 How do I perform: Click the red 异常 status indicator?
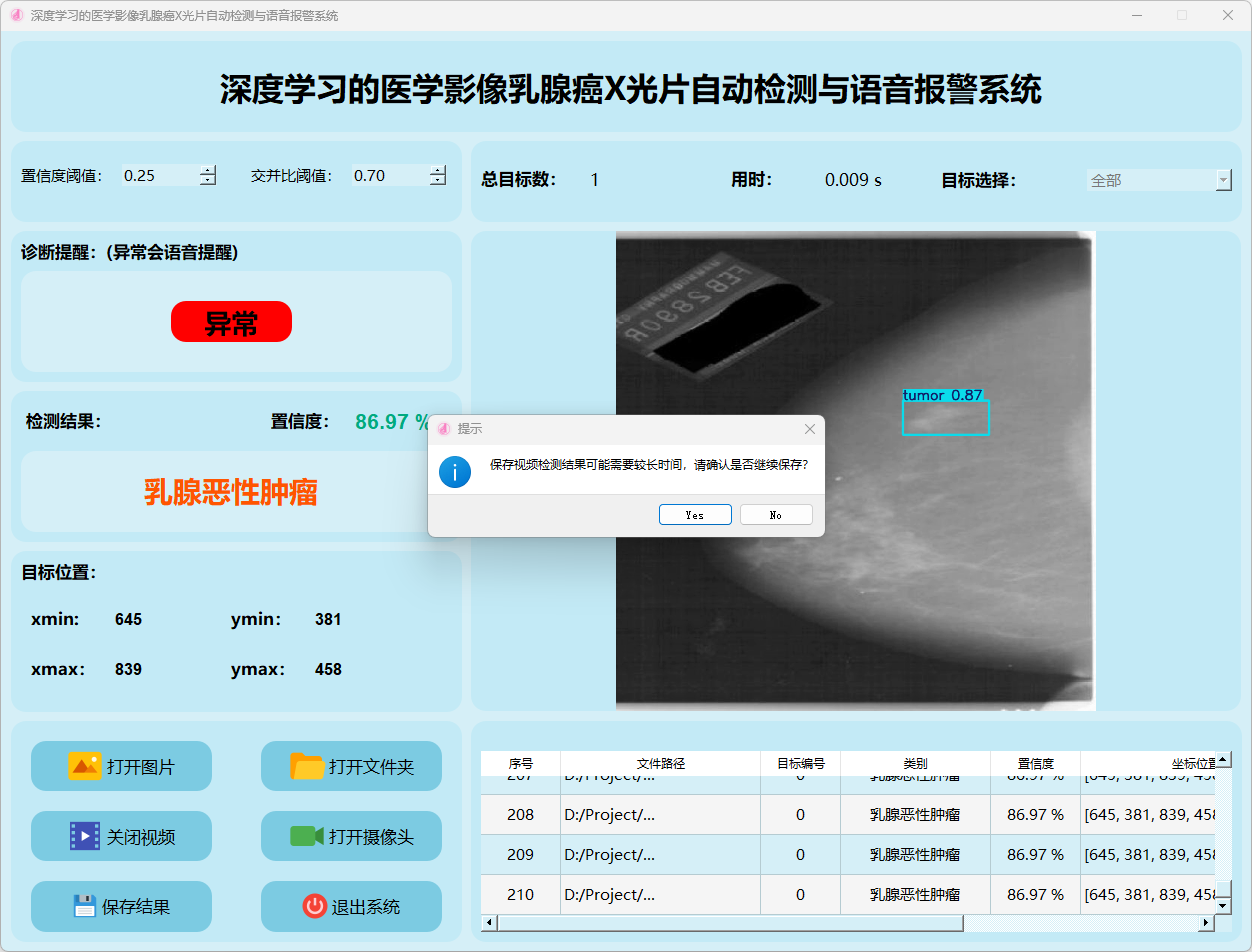point(231,322)
